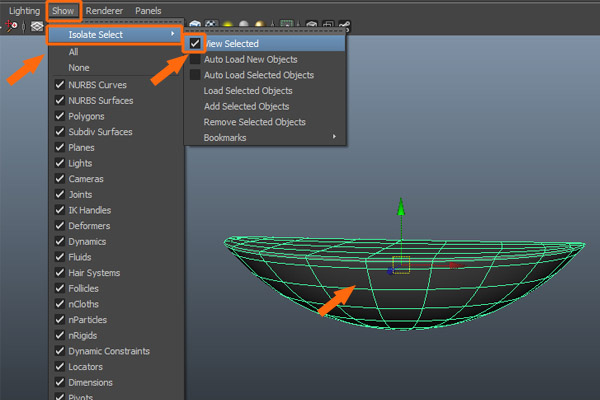The image size is (600, 400).
Task: Click the layered grid icon at toolbar left
Action: pyautogui.click(x=37, y=25)
